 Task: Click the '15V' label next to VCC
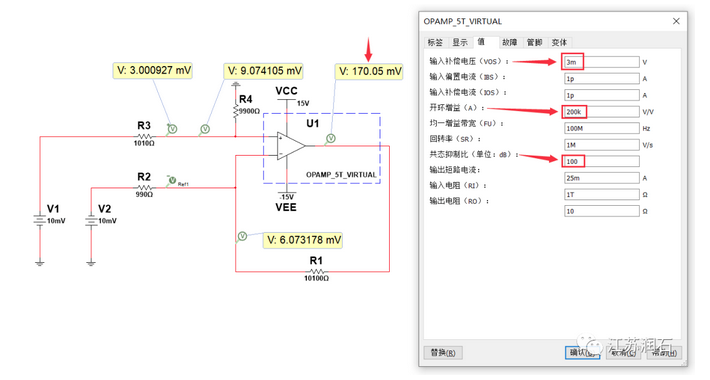click(303, 103)
